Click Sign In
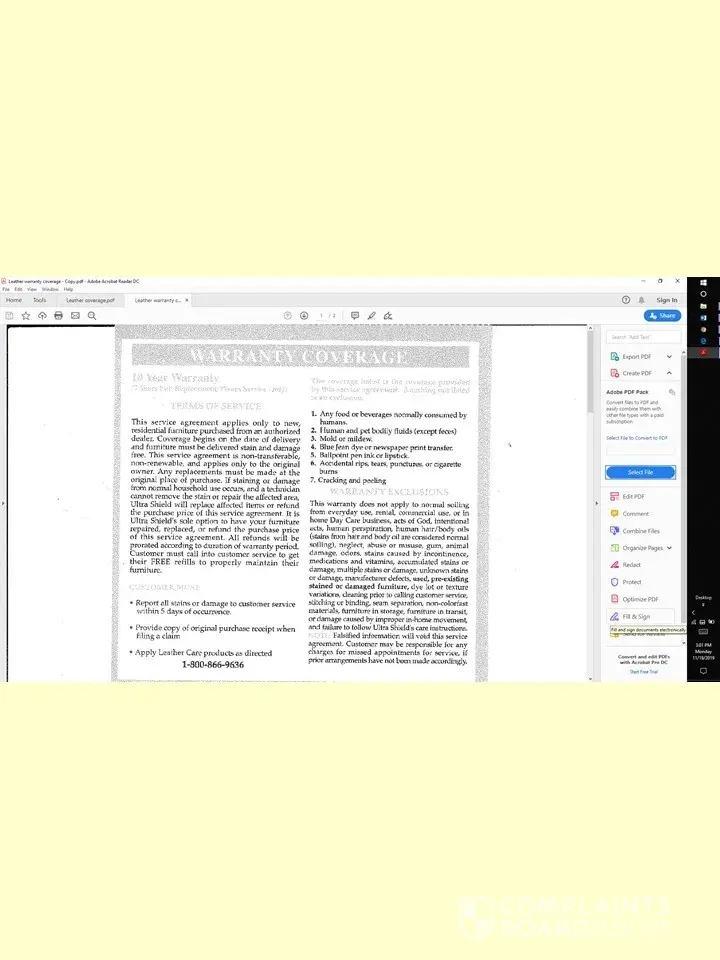 pyautogui.click(x=667, y=300)
